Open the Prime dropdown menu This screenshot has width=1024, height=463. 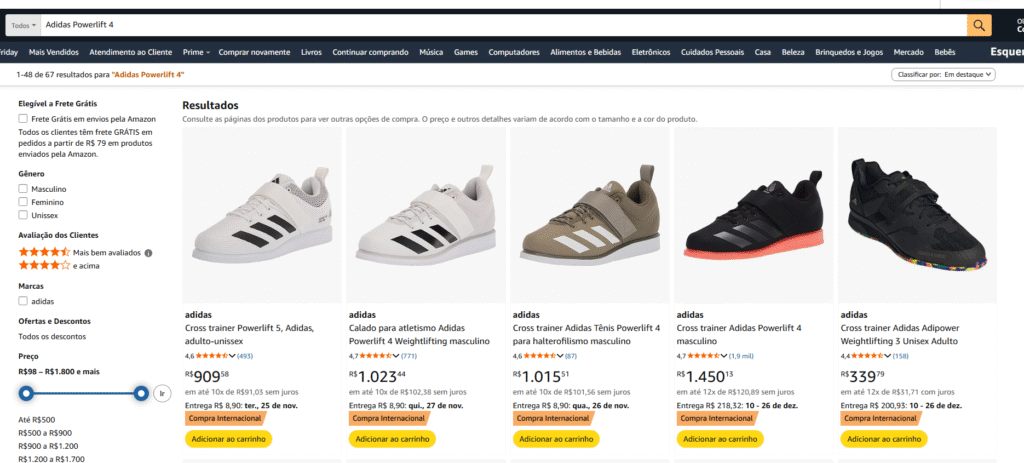pos(194,52)
